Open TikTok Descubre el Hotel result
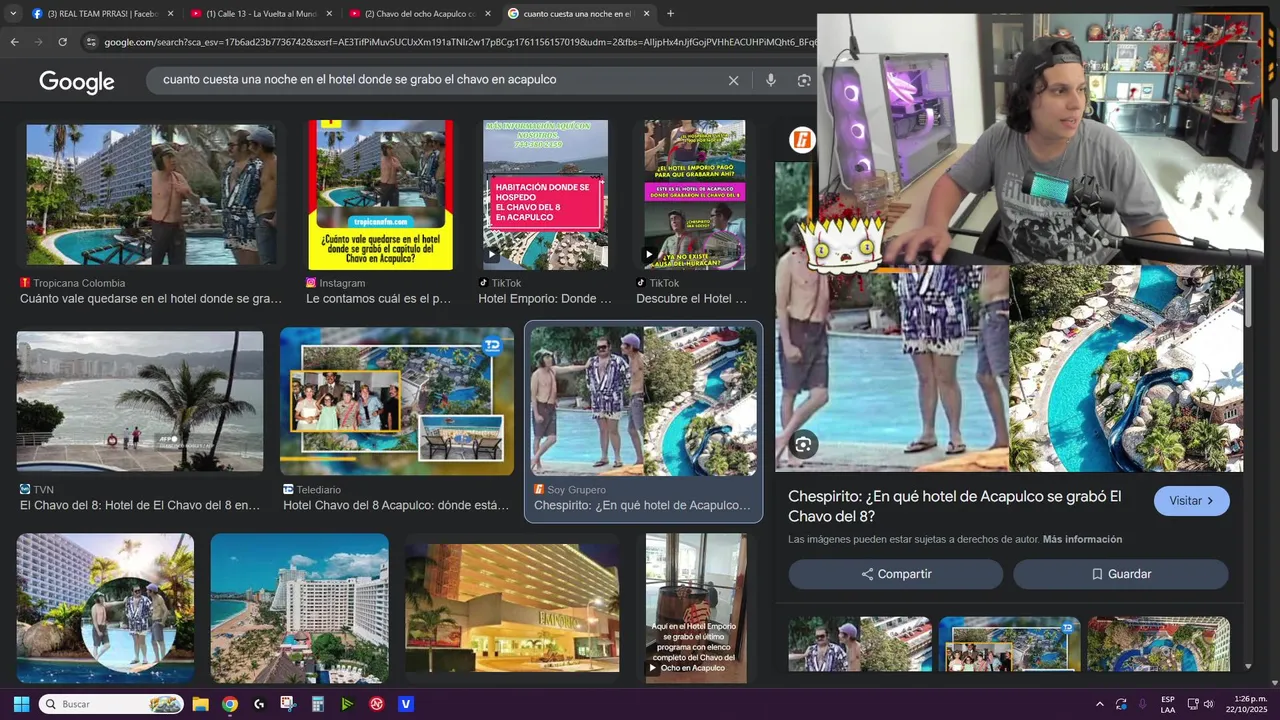 click(x=694, y=195)
